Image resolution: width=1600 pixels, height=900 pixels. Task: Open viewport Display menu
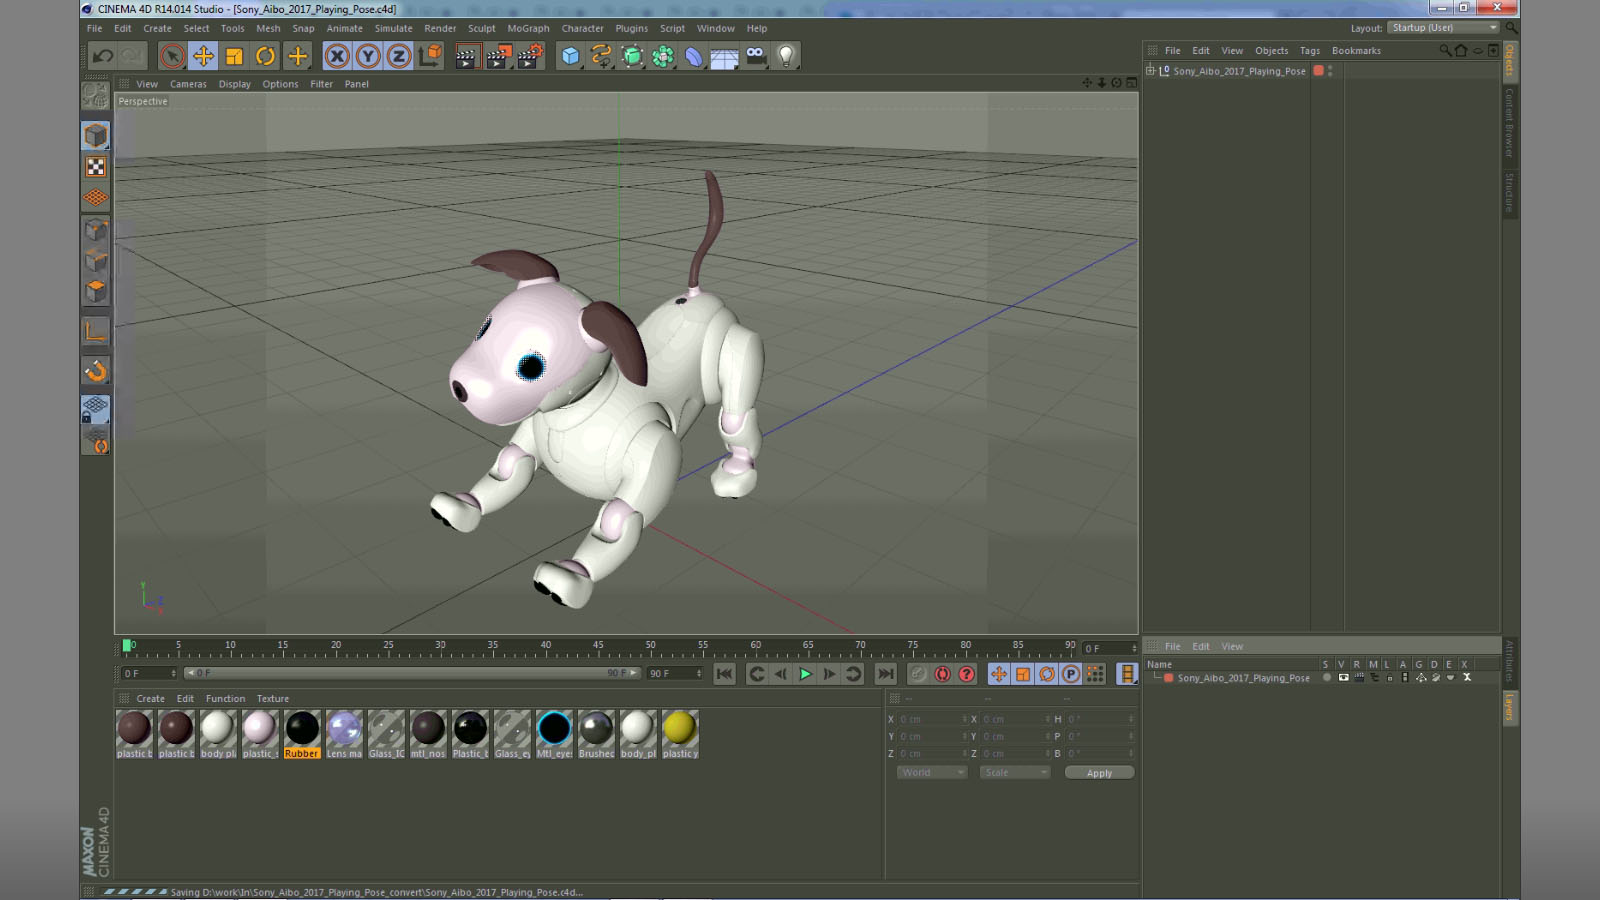(x=235, y=84)
